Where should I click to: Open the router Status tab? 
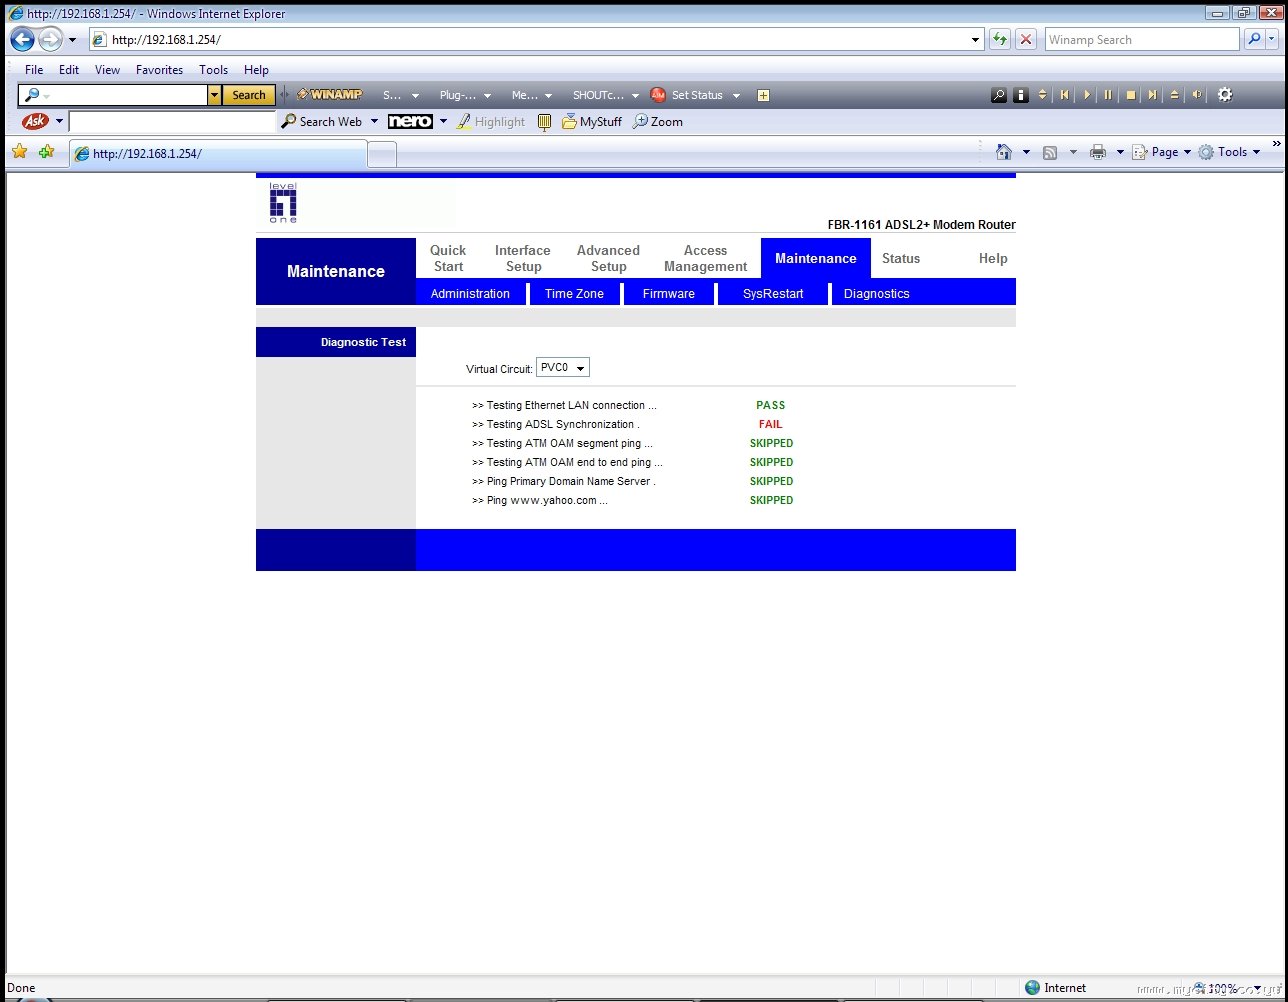point(901,258)
